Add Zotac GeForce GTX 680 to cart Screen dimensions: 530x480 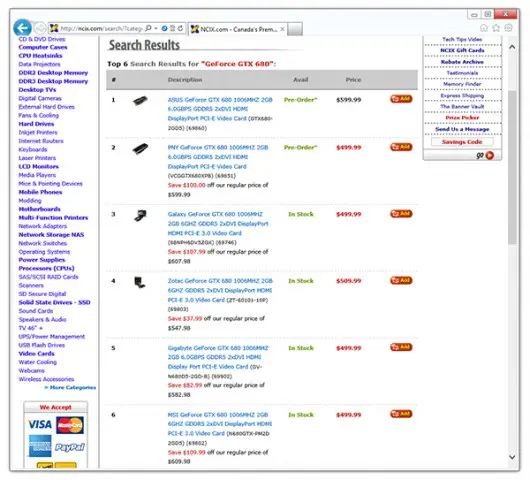[401, 280]
